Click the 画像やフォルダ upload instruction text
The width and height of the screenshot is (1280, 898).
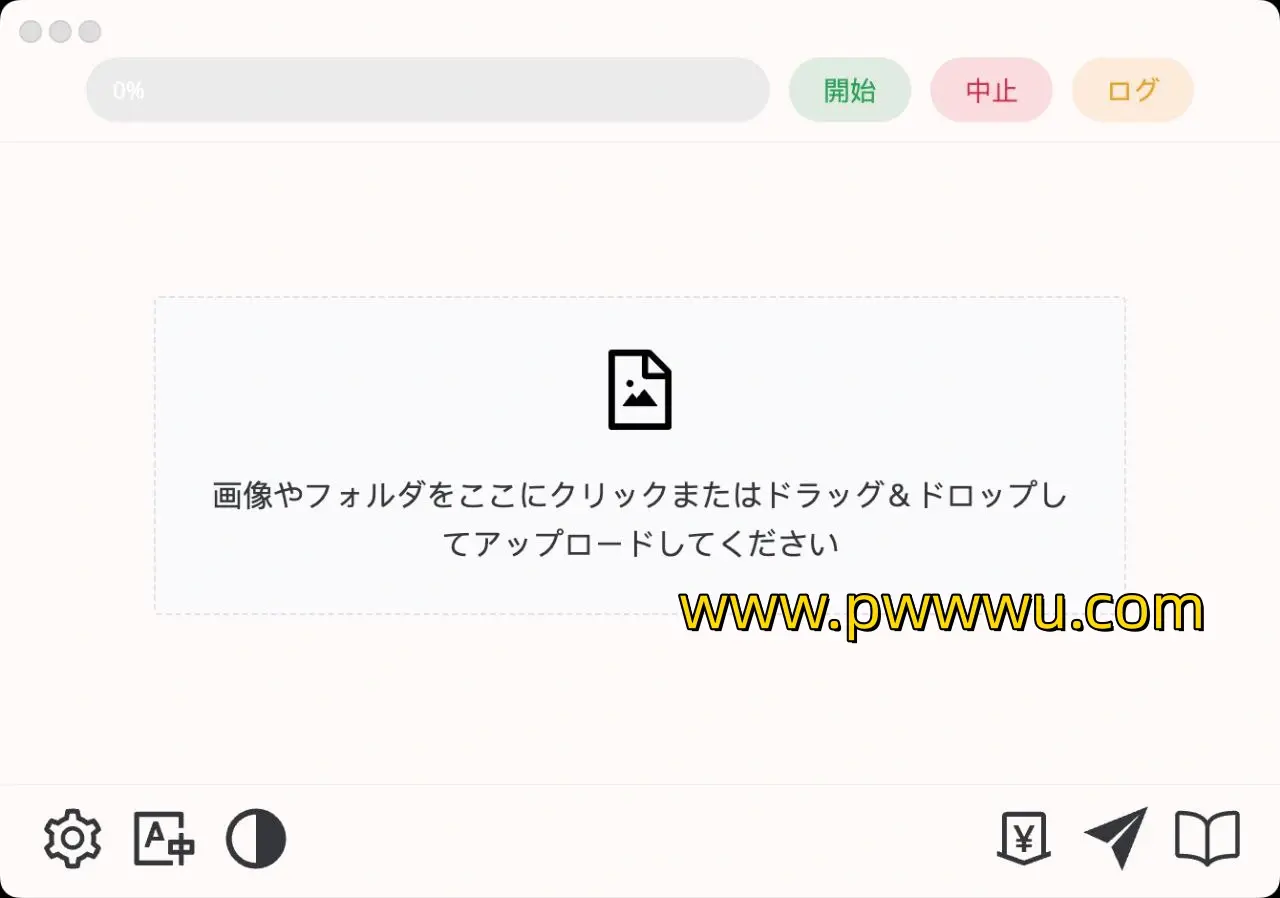point(640,495)
